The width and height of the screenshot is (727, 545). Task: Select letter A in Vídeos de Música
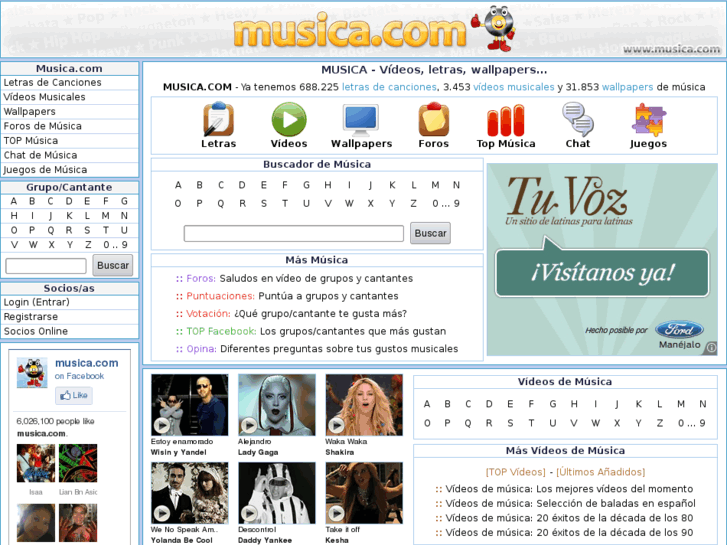[427, 404]
